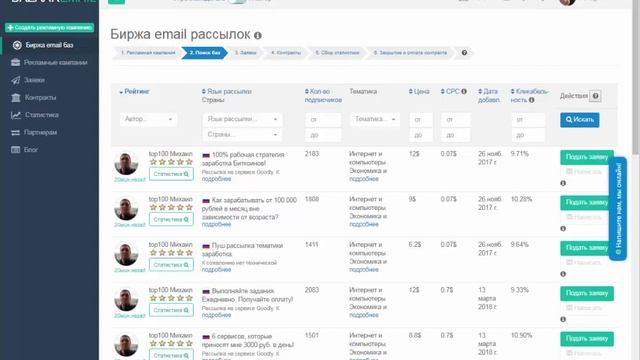Open Биржа email баз in sidebar

coord(49,45)
